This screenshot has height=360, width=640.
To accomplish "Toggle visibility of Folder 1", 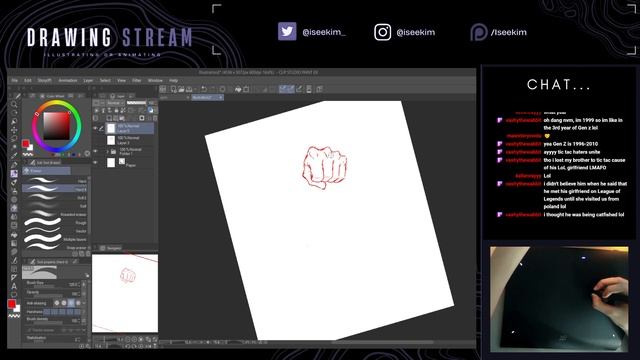I will (96, 151).
